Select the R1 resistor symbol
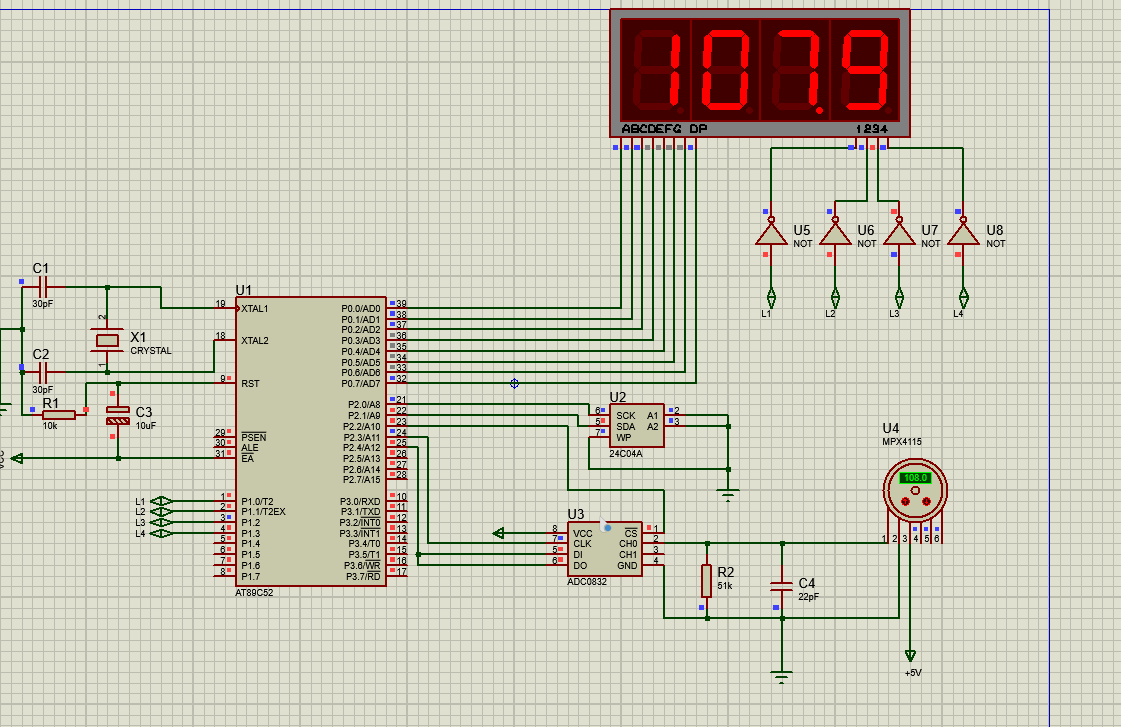Viewport: 1121px width, 727px height. click(59, 415)
